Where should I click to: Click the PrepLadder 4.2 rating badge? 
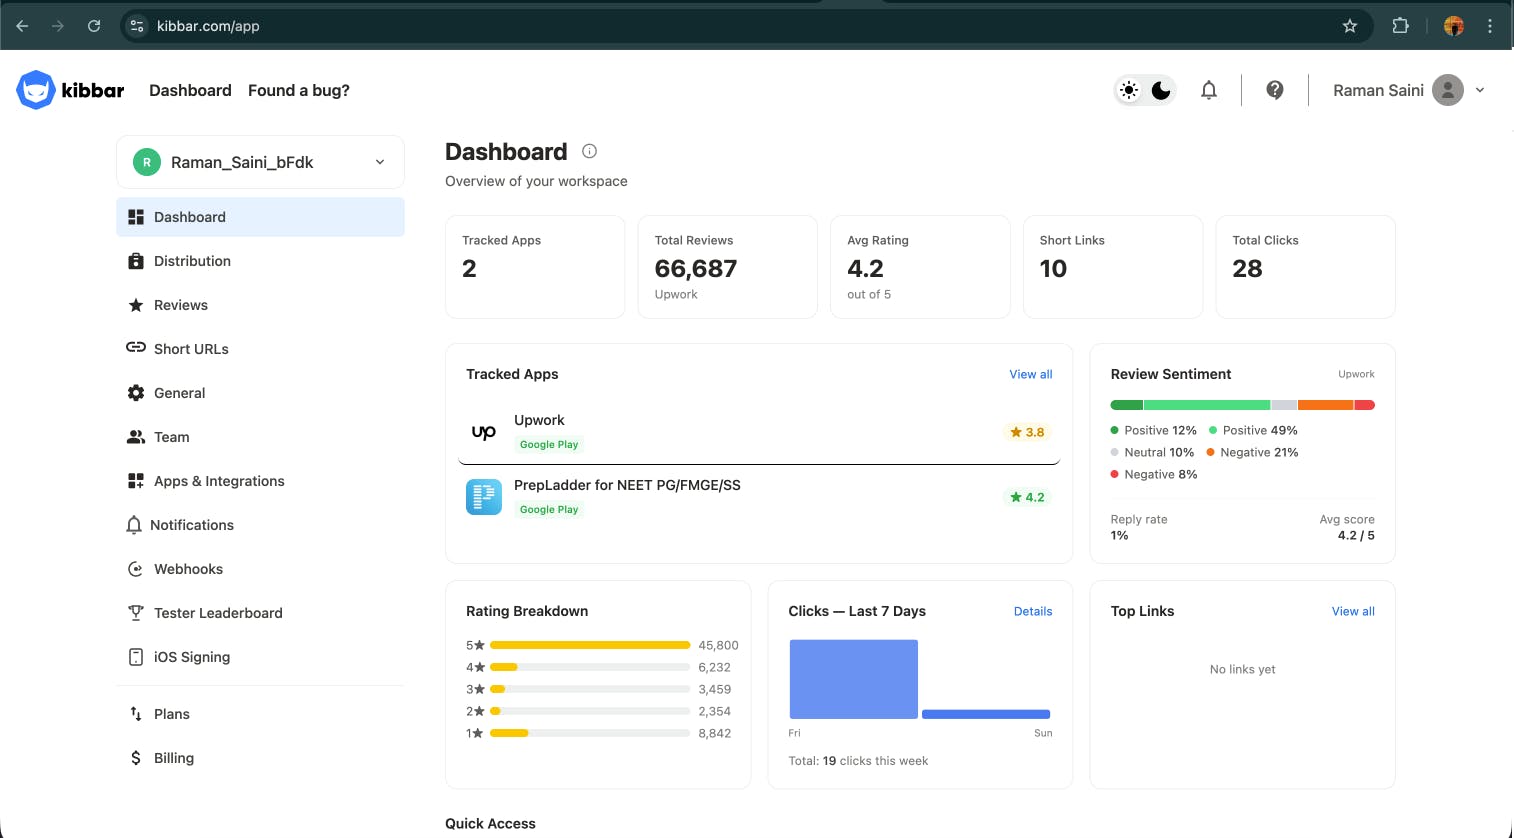click(x=1027, y=497)
